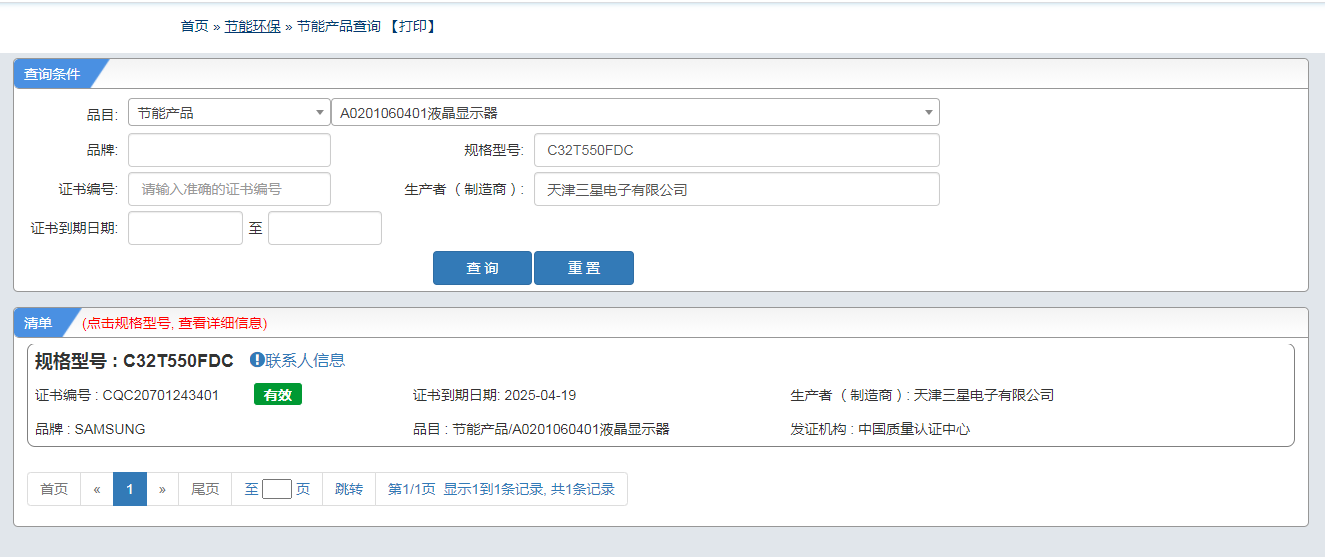Image resolution: width=1325 pixels, height=557 pixels.
Task: Click the 品牌 : SAMSUNG text
Action: coord(90,429)
